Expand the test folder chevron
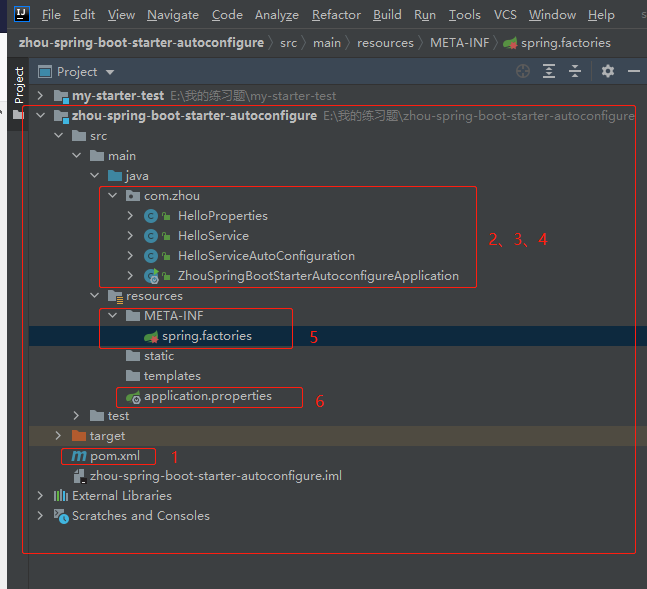This screenshot has height=589, width=647. coord(76,415)
